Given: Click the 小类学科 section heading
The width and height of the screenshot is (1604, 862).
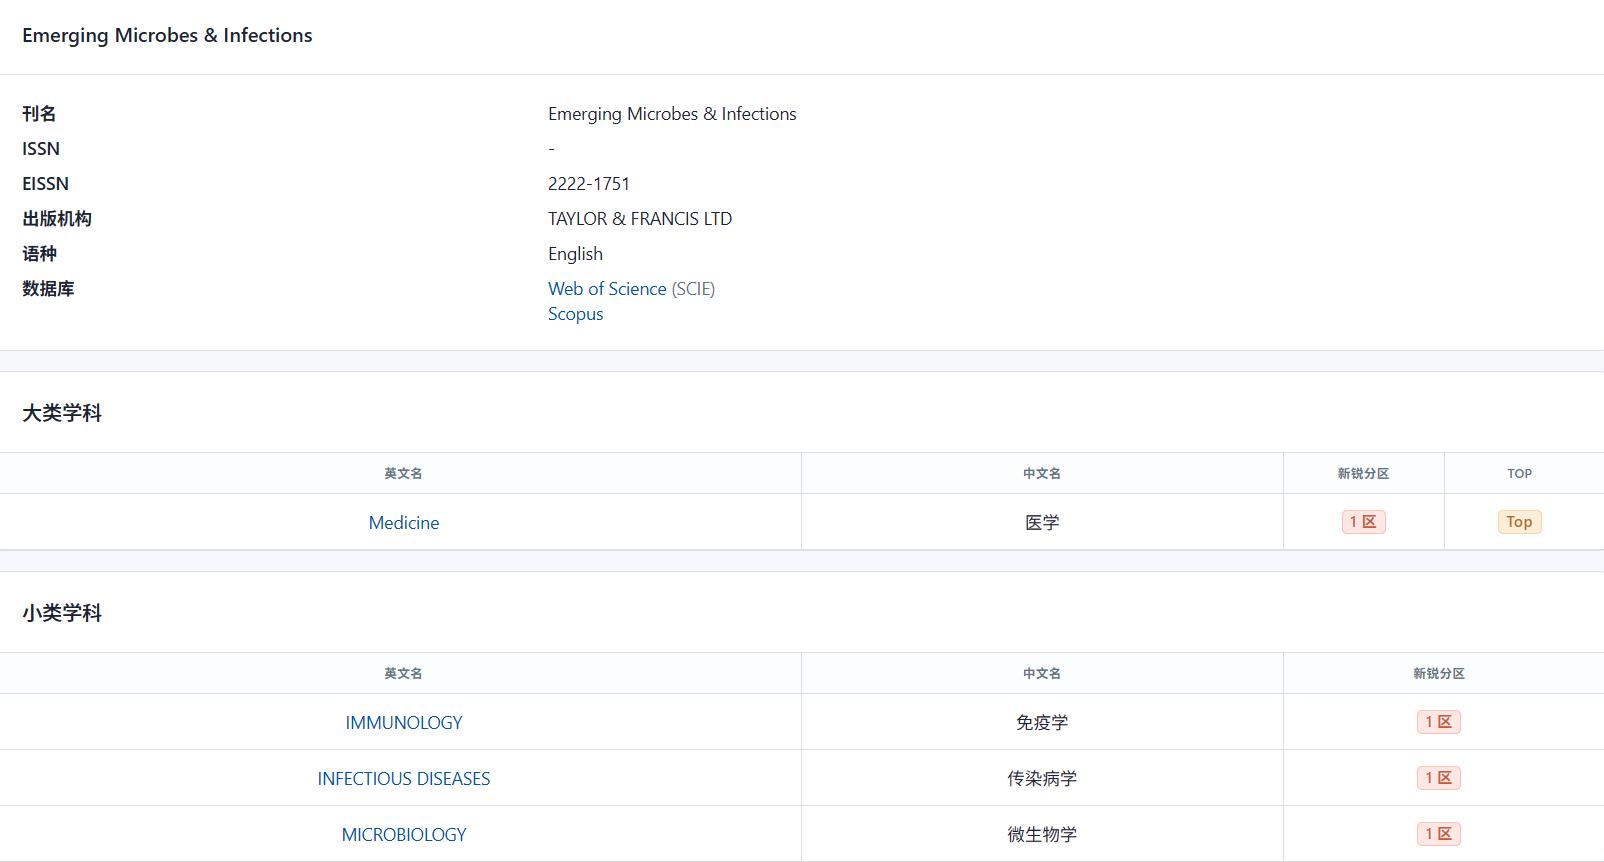Looking at the screenshot, I should (62, 613).
